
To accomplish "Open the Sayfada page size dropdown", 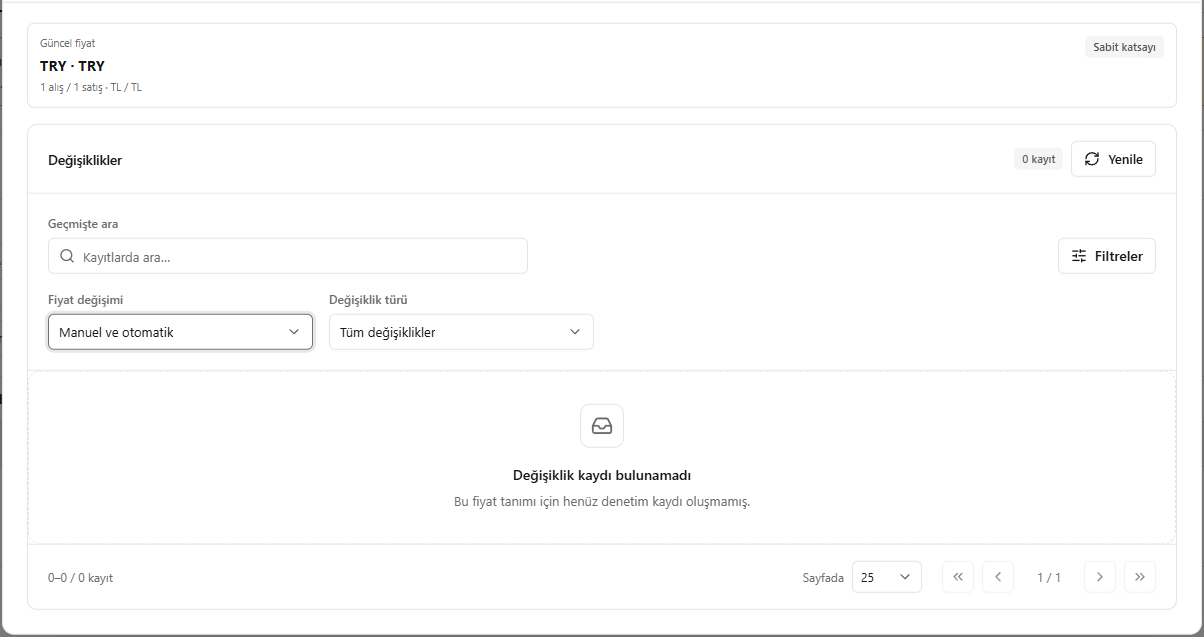I will click(x=887, y=577).
